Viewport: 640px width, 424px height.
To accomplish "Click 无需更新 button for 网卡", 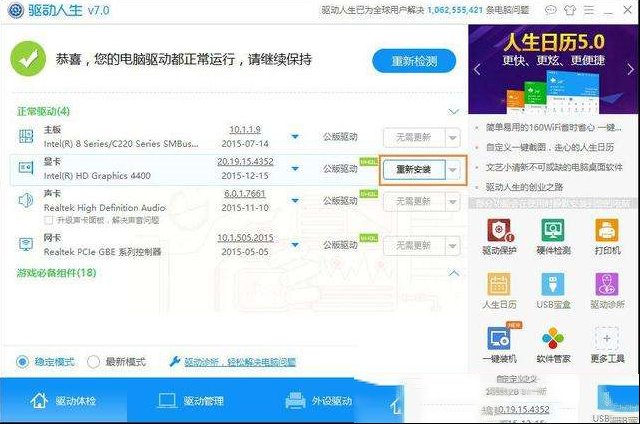I will 414,246.
